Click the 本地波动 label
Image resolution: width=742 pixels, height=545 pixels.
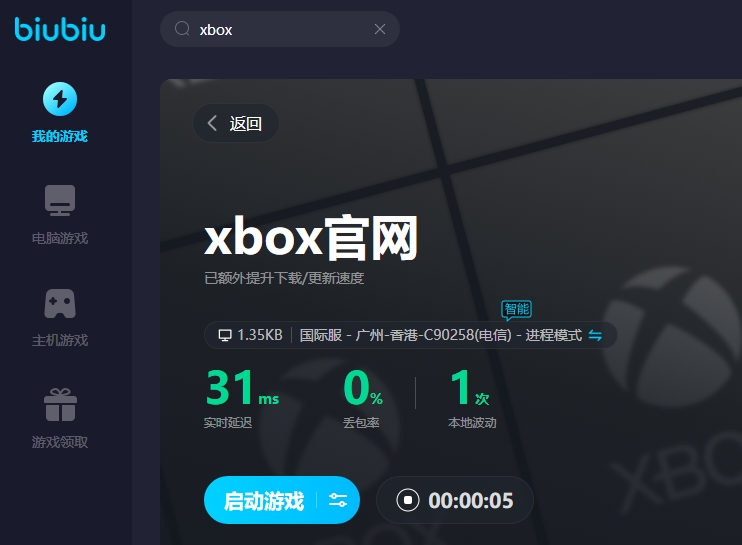click(472, 422)
